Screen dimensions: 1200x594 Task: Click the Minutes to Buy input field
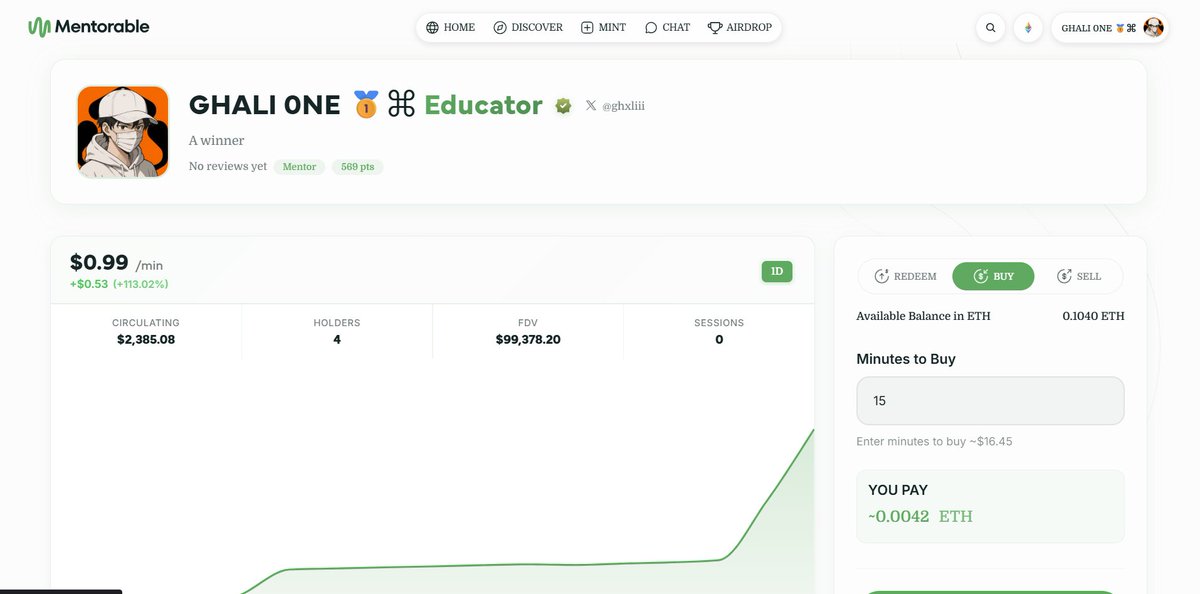pos(990,400)
